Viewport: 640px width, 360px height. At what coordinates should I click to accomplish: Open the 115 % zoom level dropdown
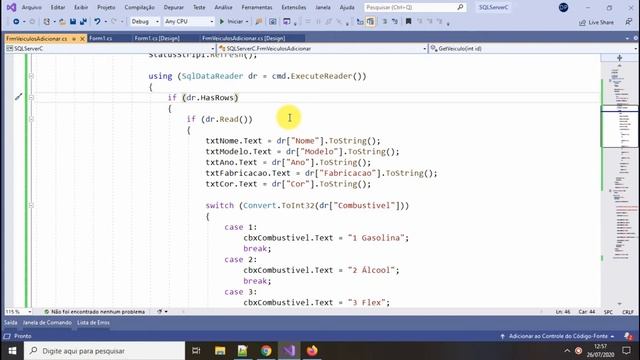(x=18, y=312)
